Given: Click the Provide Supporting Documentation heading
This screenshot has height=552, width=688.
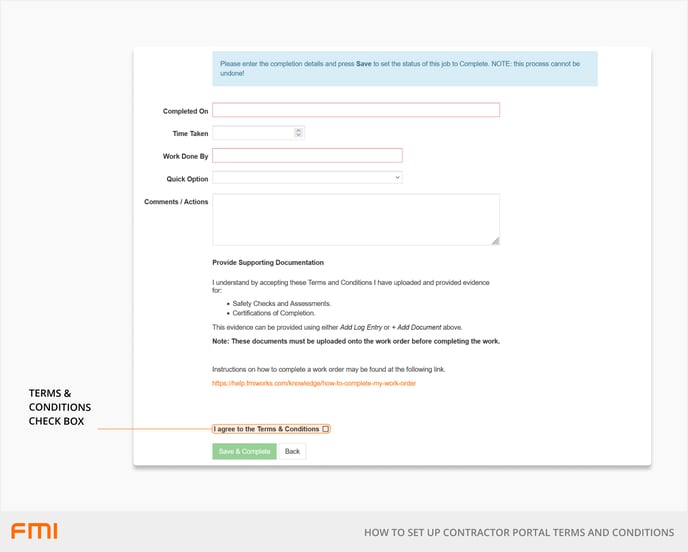Looking at the screenshot, I should (x=268, y=262).
